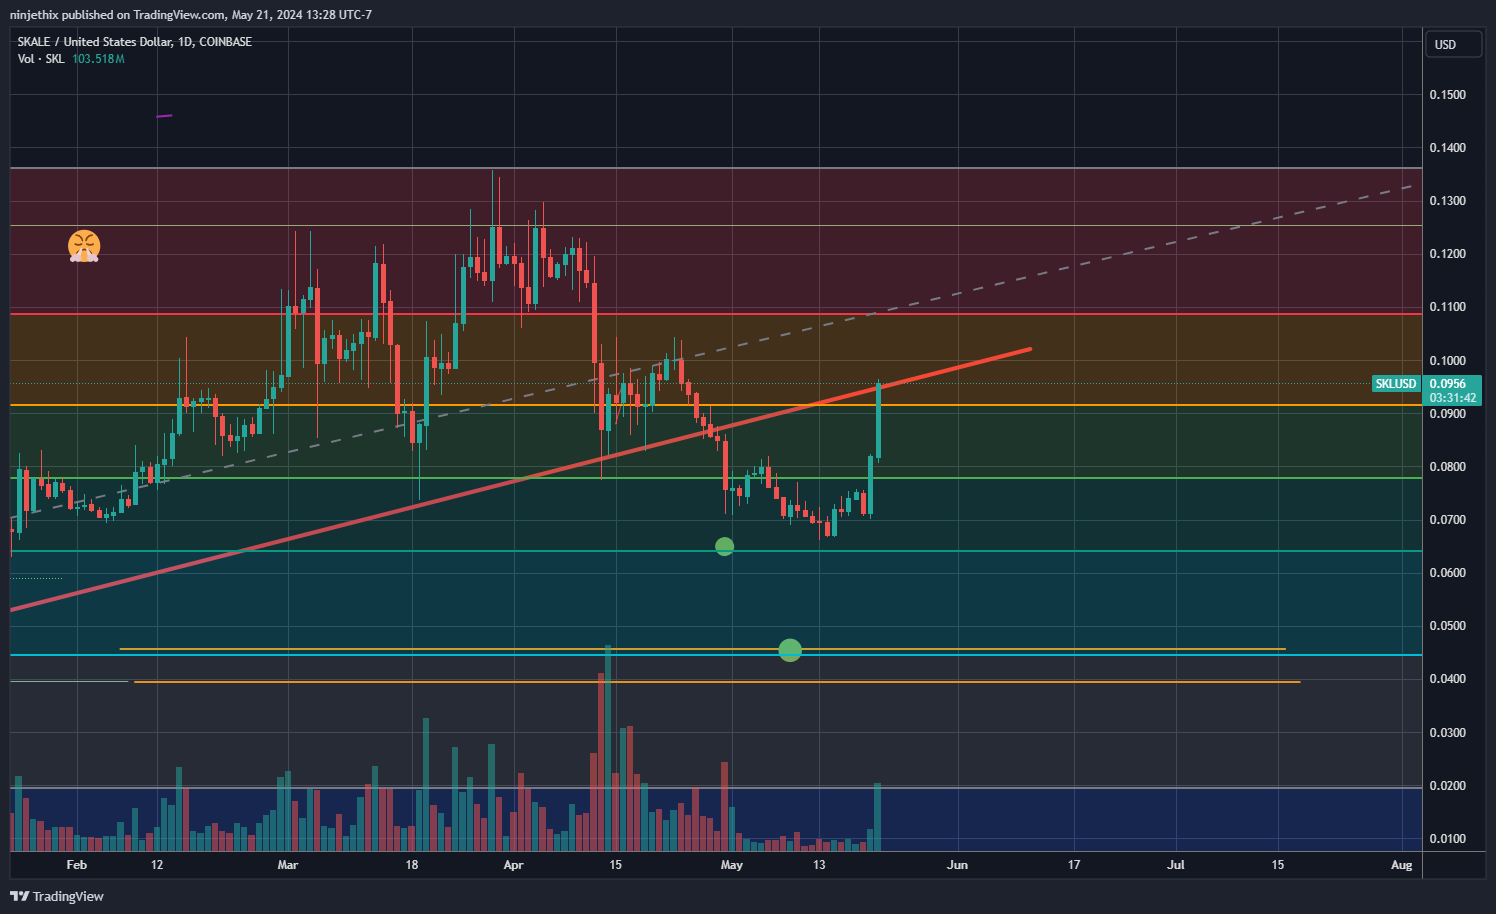1496x914 pixels.
Task: Click the Jun date label on time axis
Action: point(957,865)
